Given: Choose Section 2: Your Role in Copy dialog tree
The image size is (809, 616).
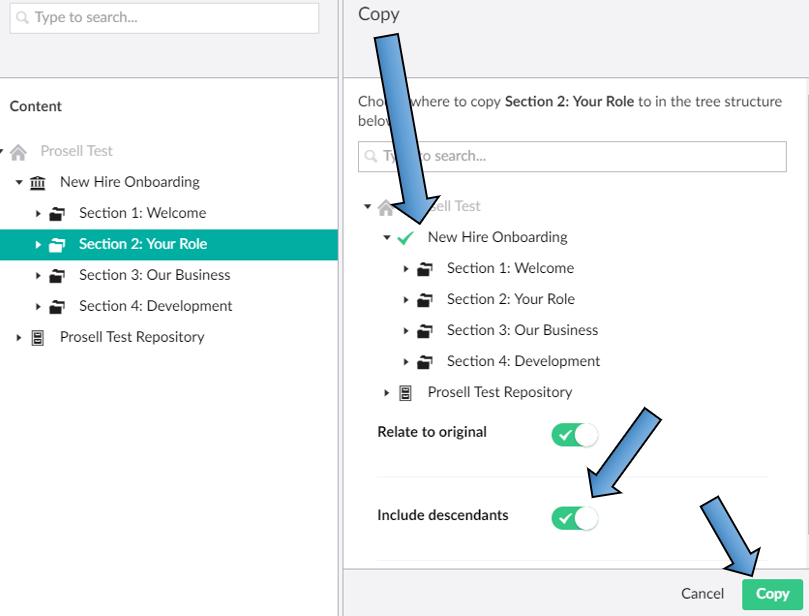Looking at the screenshot, I should pyautogui.click(x=510, y=299).
